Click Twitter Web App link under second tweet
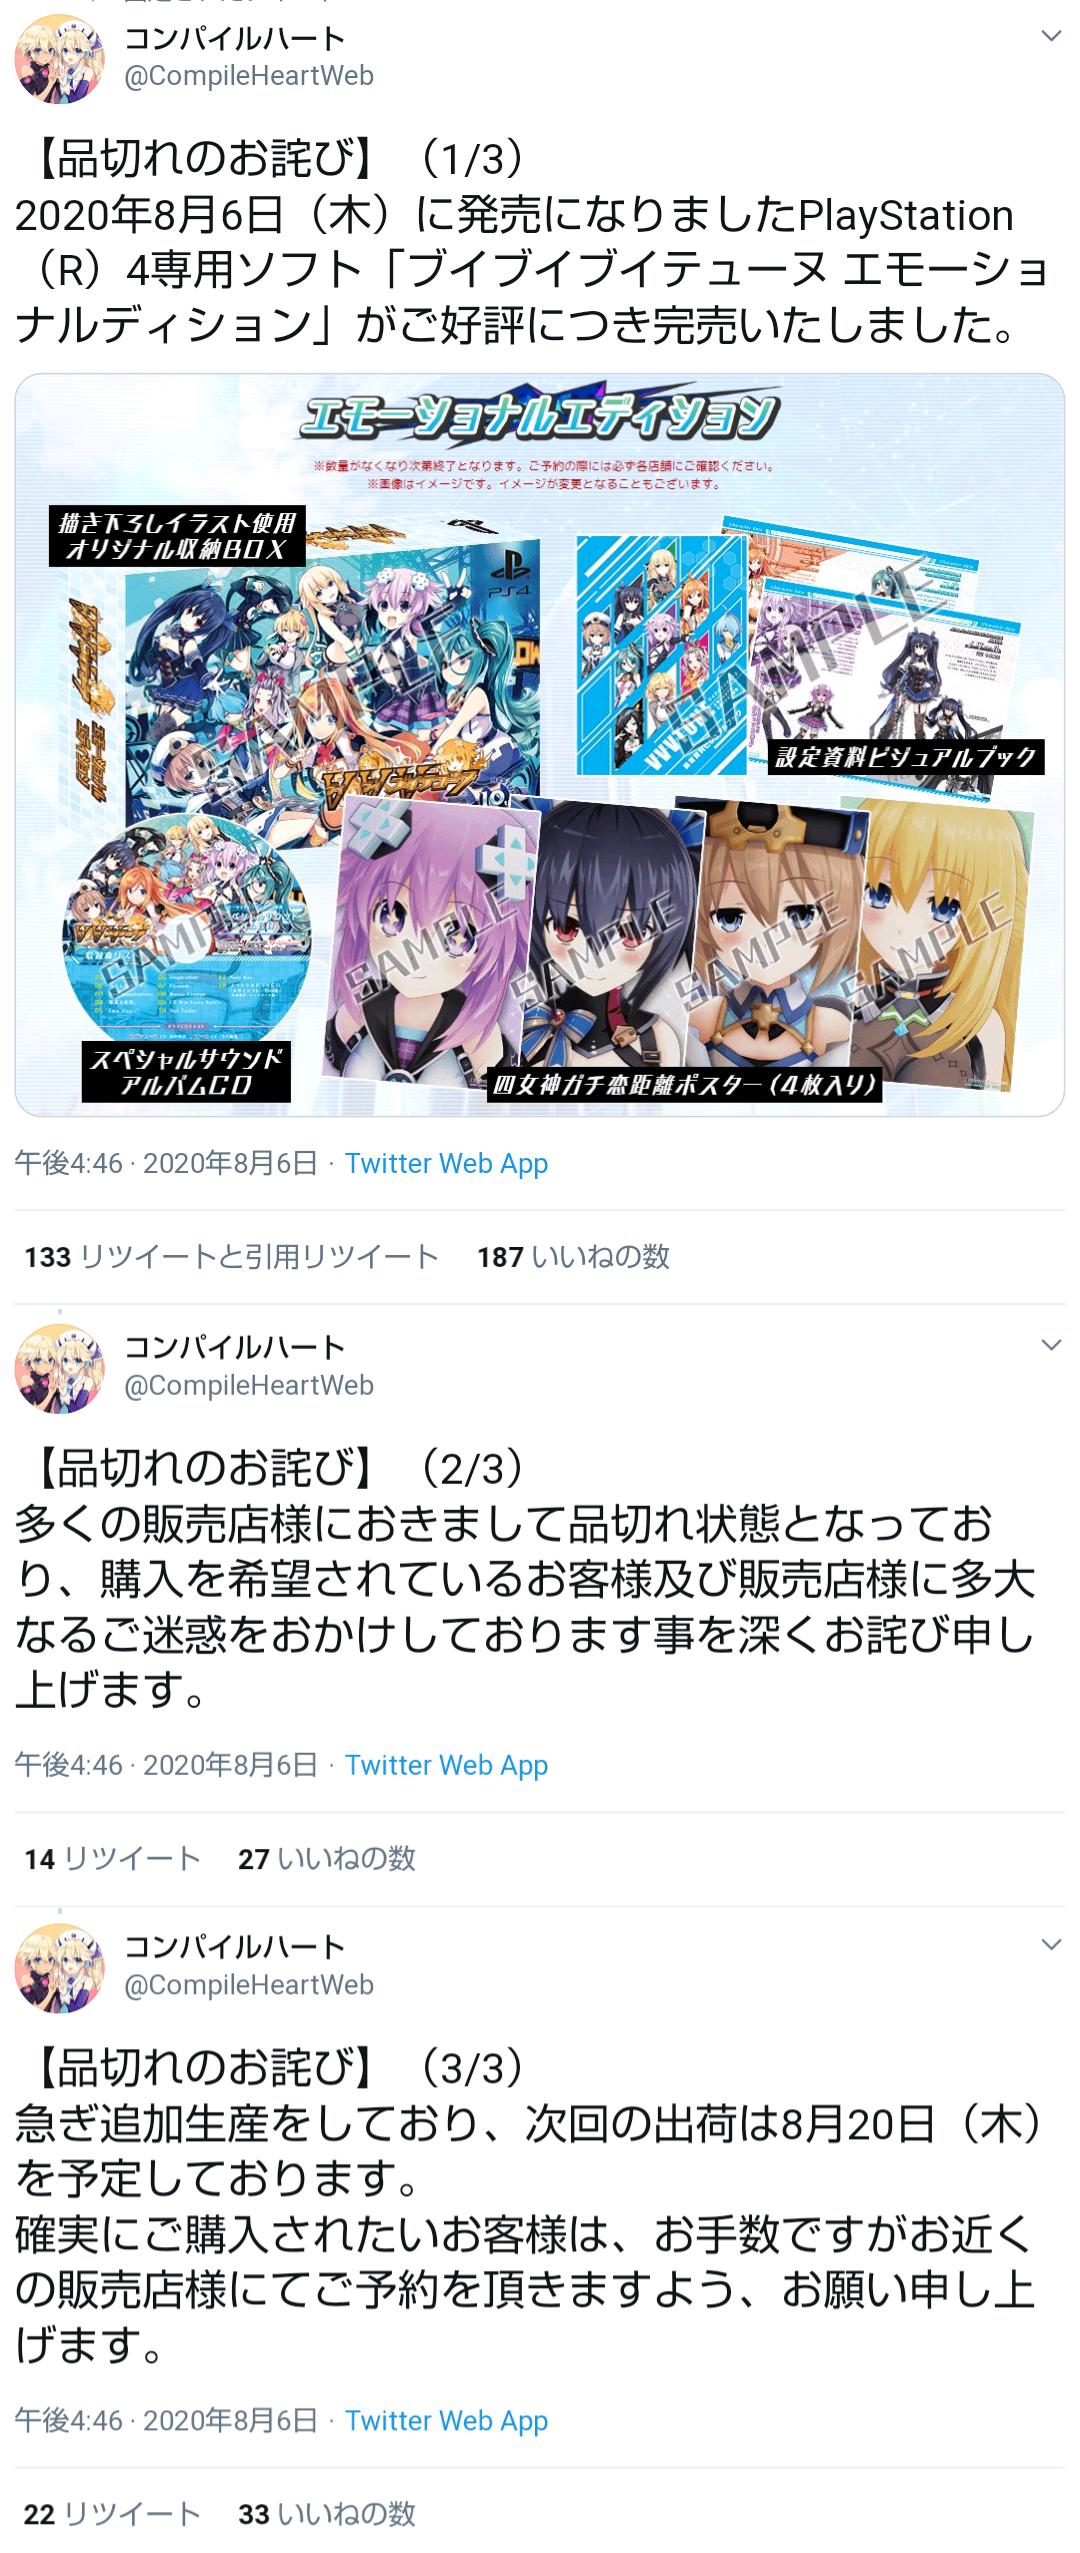 (x=446, y=1765)
